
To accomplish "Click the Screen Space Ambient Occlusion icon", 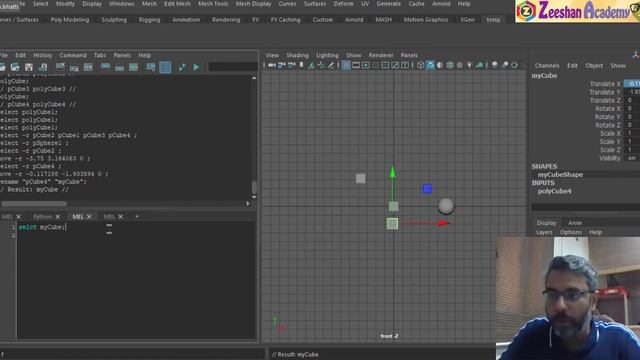I will pyautogui.click(x=494, y=65).
